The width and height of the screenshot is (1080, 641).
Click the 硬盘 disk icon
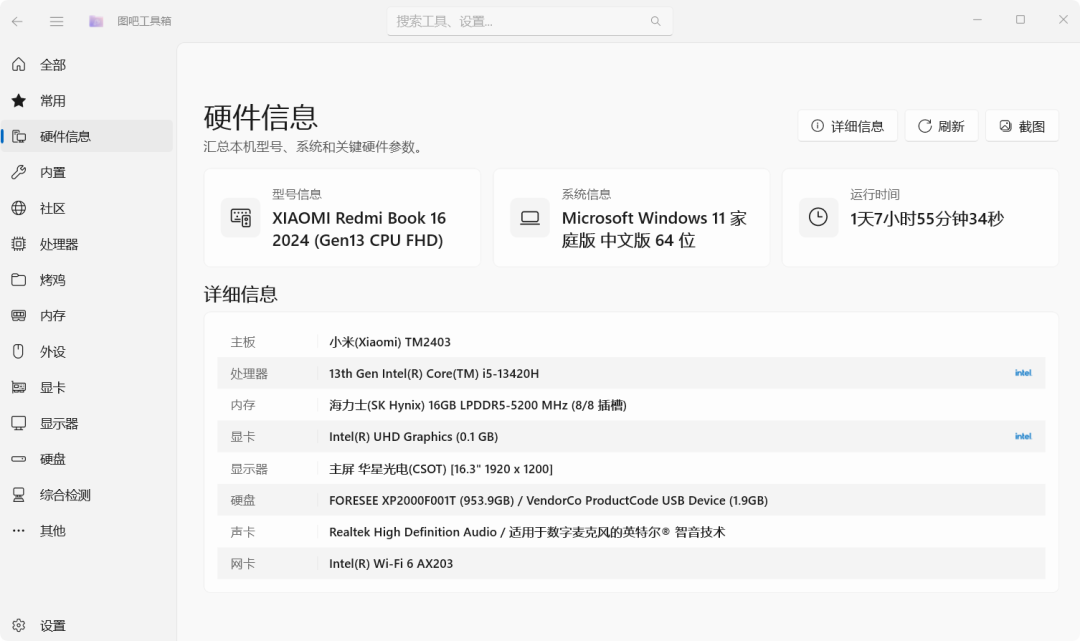[x=19, y=459]
